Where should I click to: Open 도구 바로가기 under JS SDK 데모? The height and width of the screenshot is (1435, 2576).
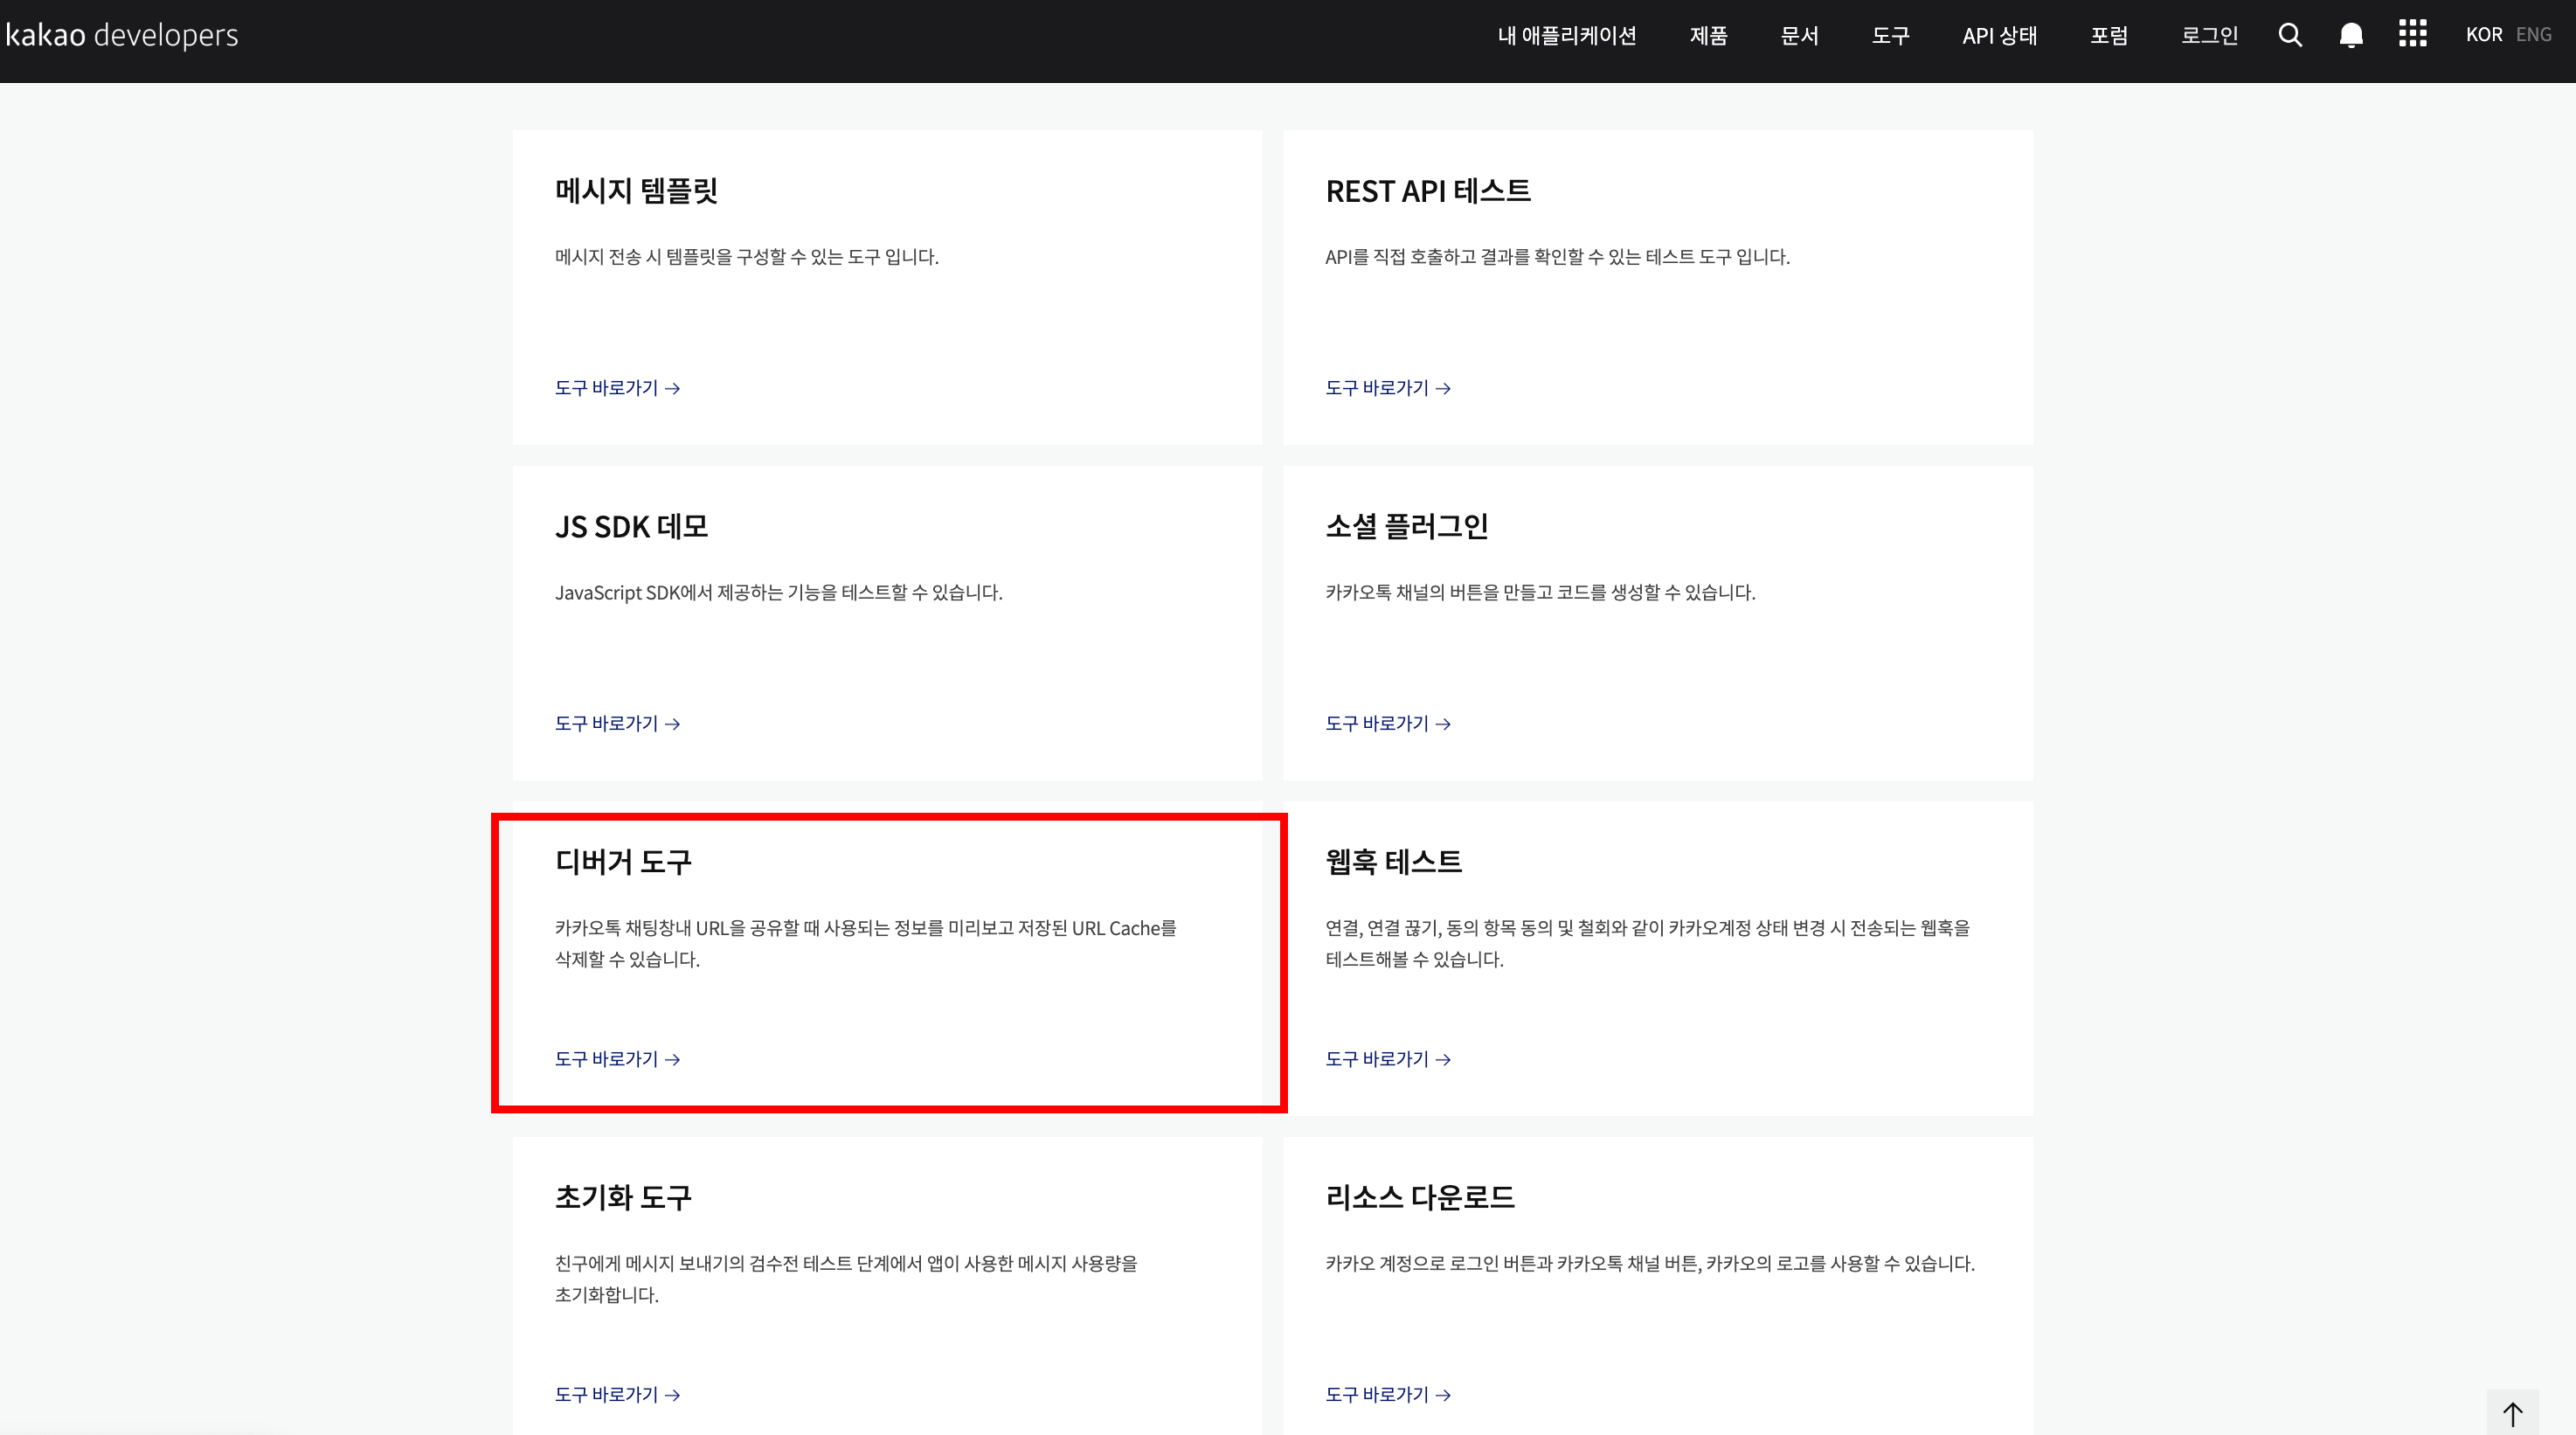tap(617, 723)
